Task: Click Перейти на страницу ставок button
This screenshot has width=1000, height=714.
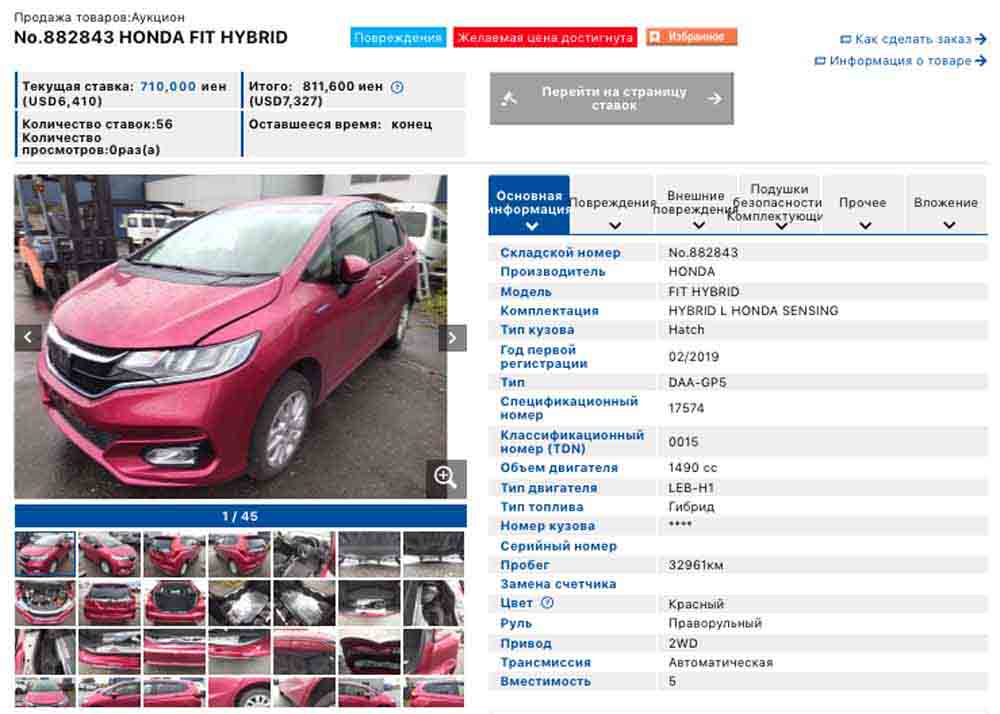Action: point(612,98)
